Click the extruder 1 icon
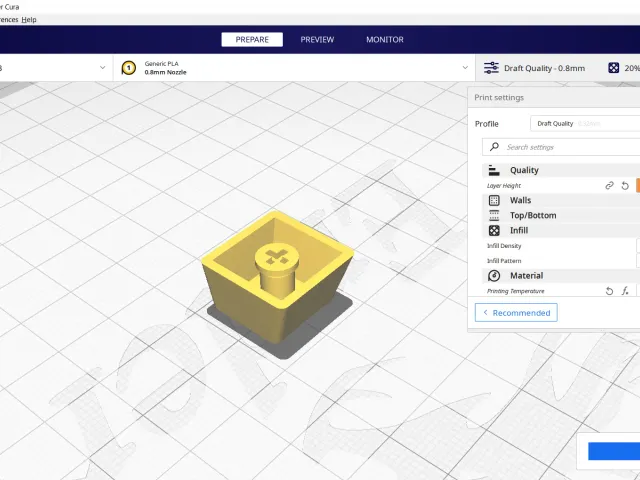This screenshot has width=640, height=480. click(x=129, y=68)
